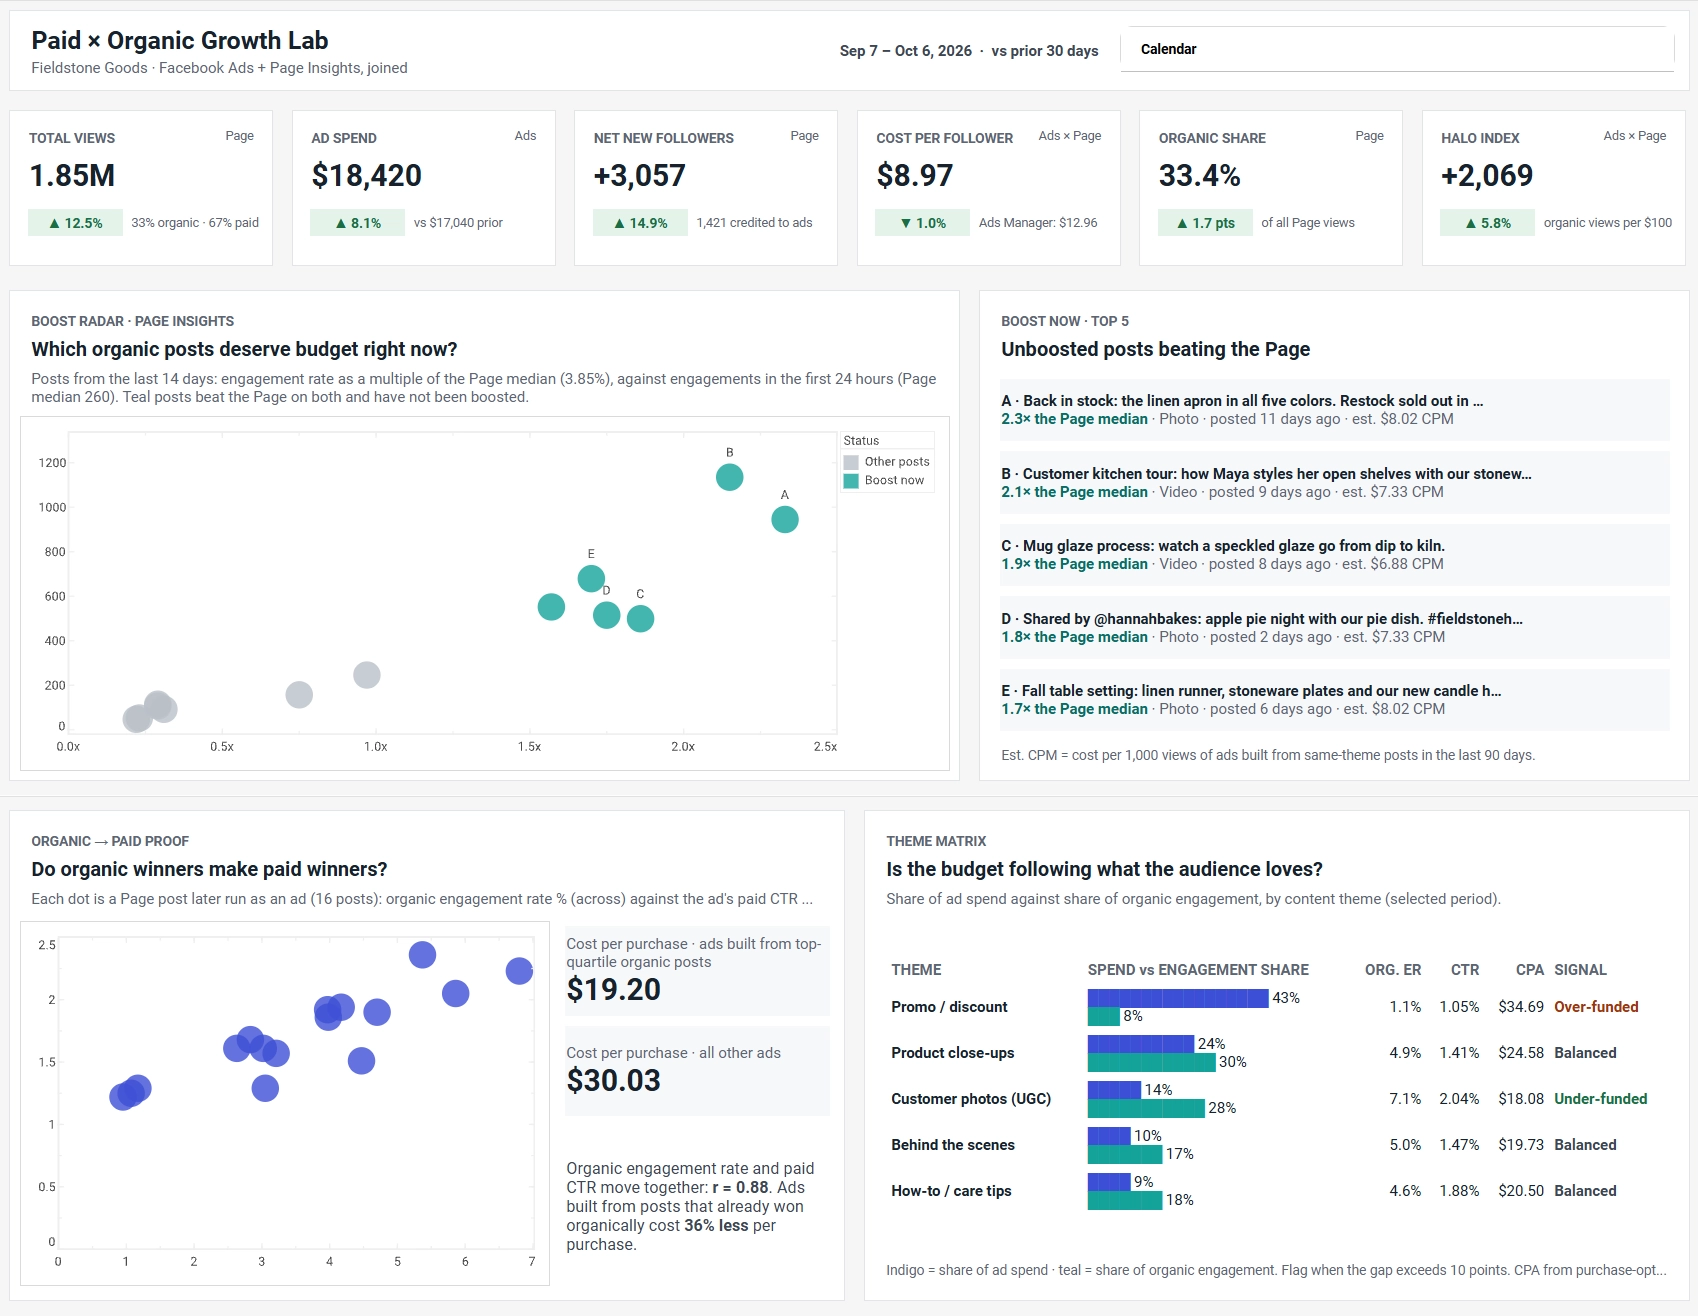Click the Organic Share value 33.4%
The image size is (1698, 1316).
(x=1199, y=176)
